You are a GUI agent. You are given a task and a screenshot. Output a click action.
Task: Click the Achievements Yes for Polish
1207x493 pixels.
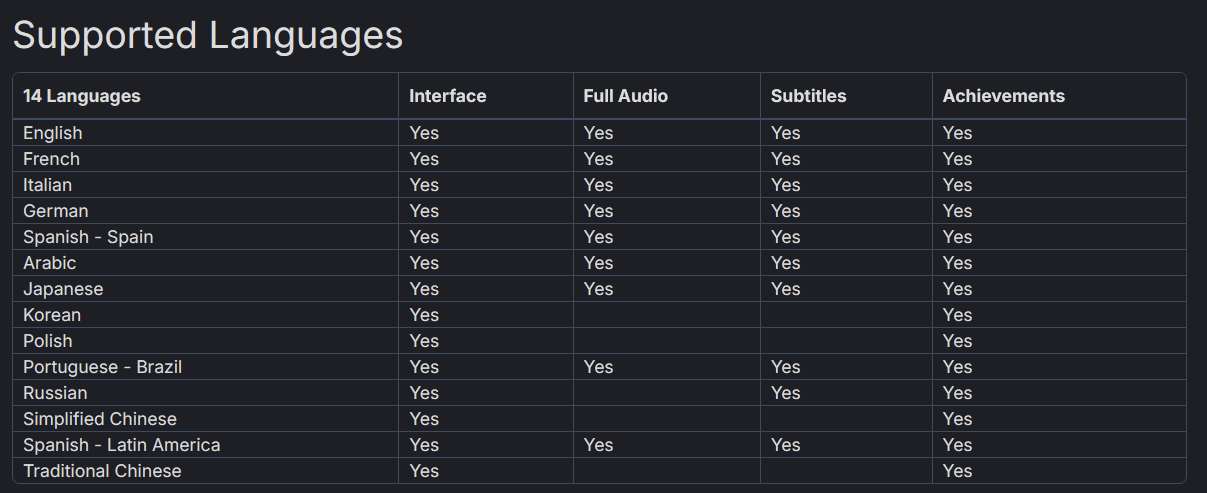pos(957,341)
